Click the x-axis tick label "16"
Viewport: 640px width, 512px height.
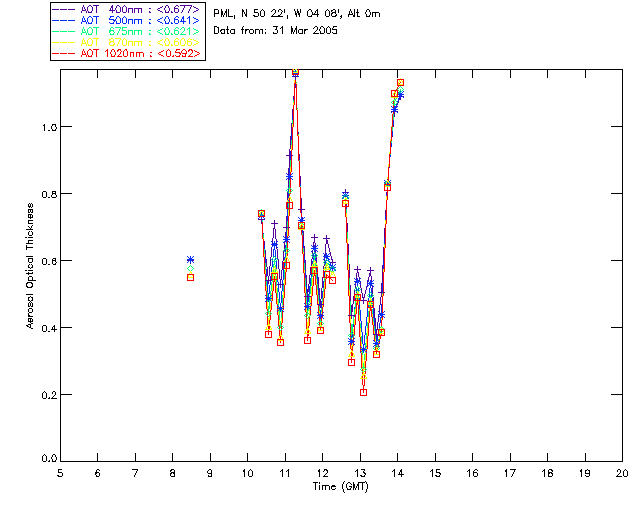point(473,473)
